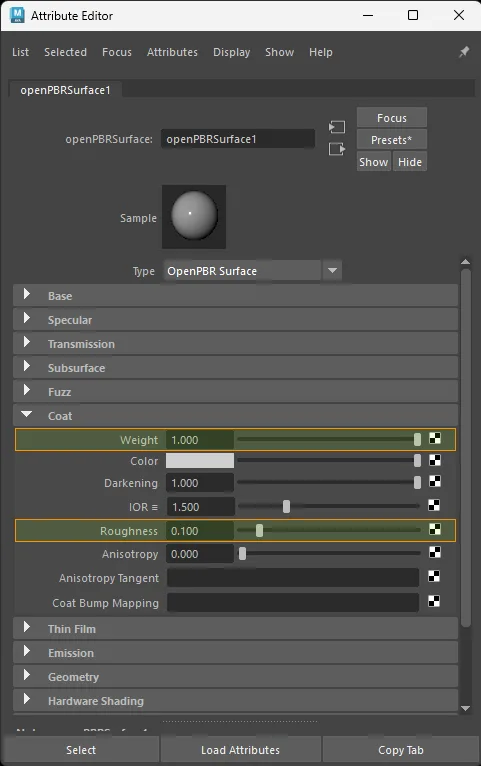Open the Show menu

(279, 52)
